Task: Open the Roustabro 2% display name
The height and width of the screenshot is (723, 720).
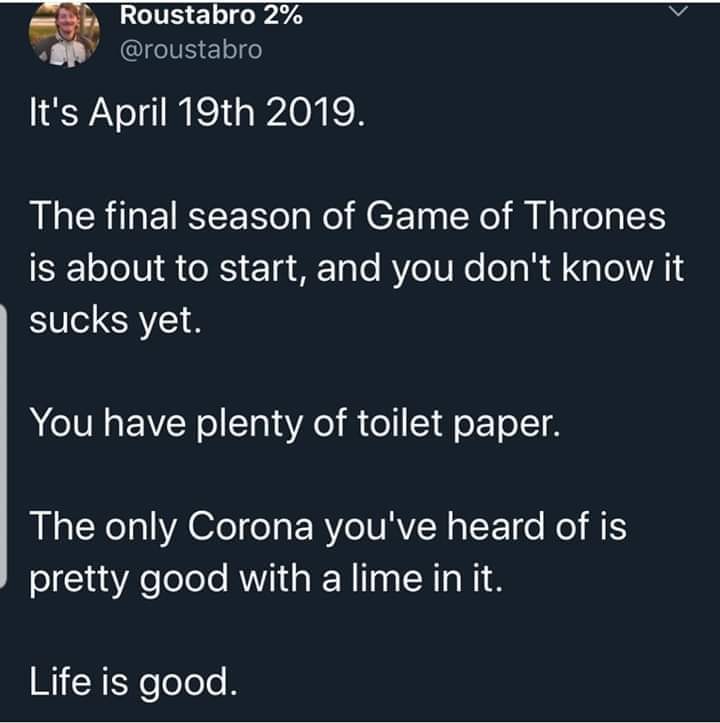Action: [x=211, y=16]
